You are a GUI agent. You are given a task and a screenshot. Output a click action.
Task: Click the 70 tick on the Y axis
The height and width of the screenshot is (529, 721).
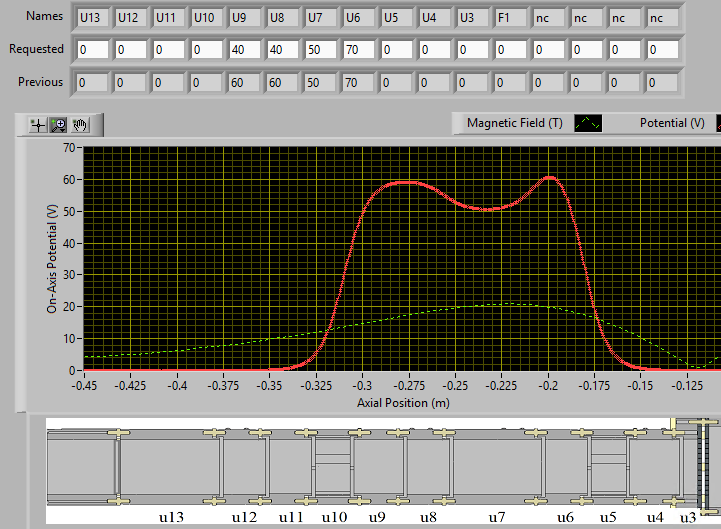coord(69,148)
